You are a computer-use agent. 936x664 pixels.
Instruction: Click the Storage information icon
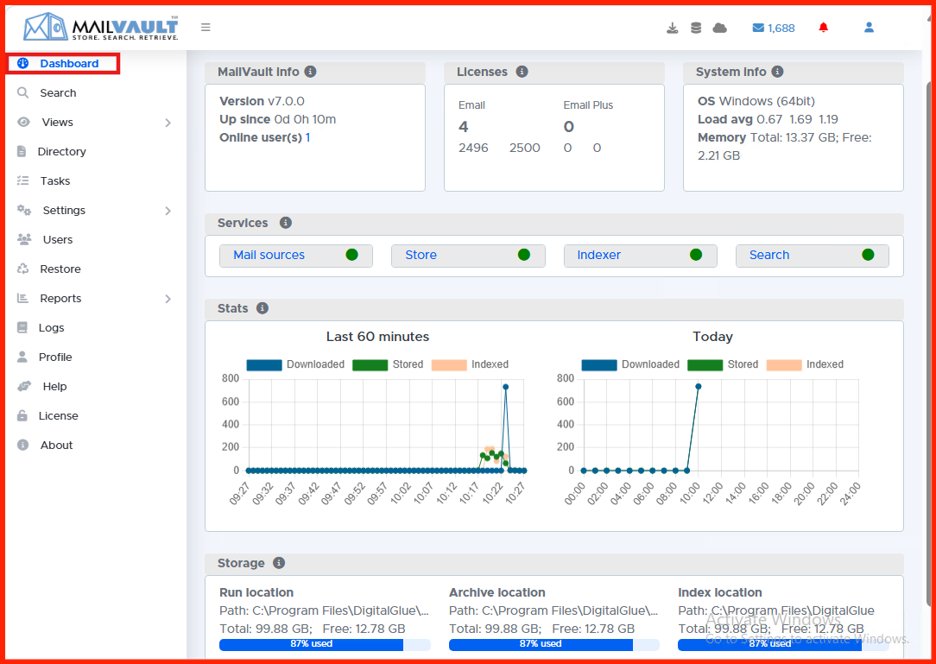click(279, 562)
